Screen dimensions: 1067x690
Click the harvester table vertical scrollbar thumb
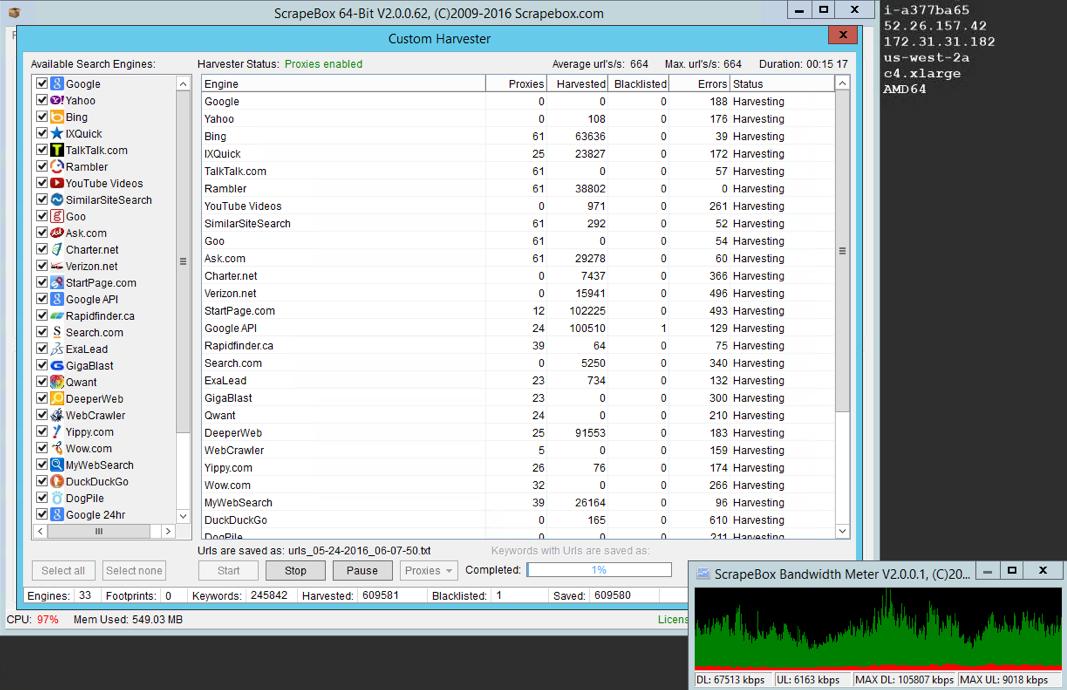[842, 250]
